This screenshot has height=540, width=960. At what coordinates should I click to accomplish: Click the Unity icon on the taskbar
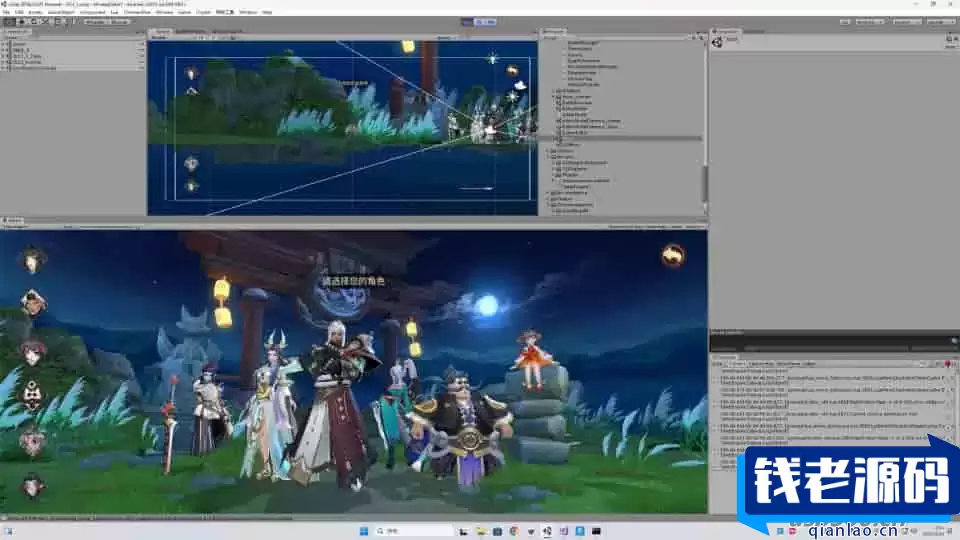coord(547,531)
